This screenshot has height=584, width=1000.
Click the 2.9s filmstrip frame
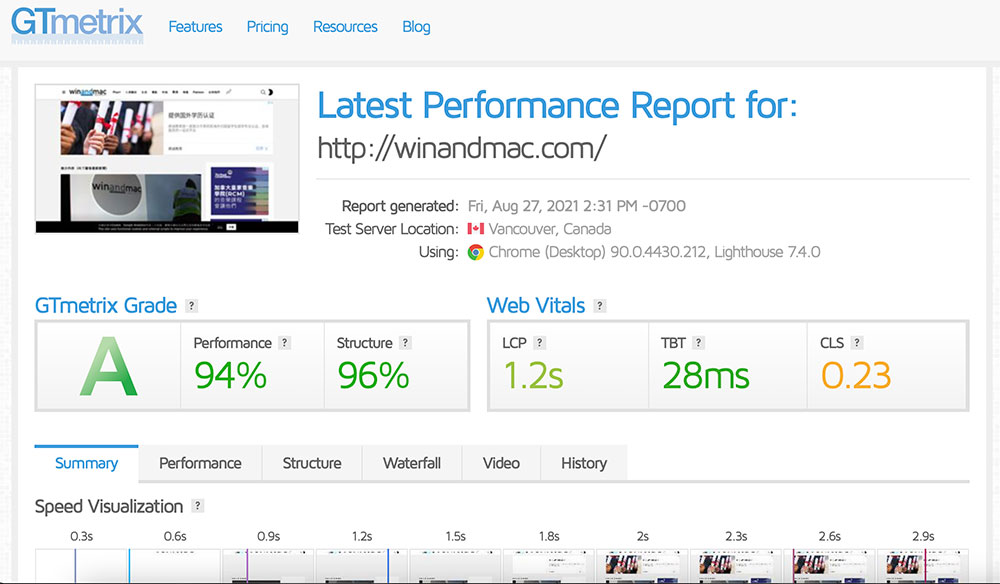tap(922, 565)
